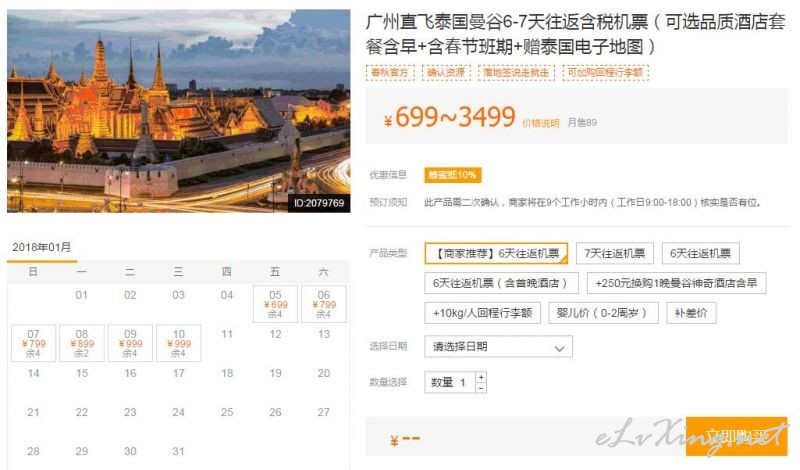
Task: Select January 08 with ¥899 price
Action: (82, 343)
